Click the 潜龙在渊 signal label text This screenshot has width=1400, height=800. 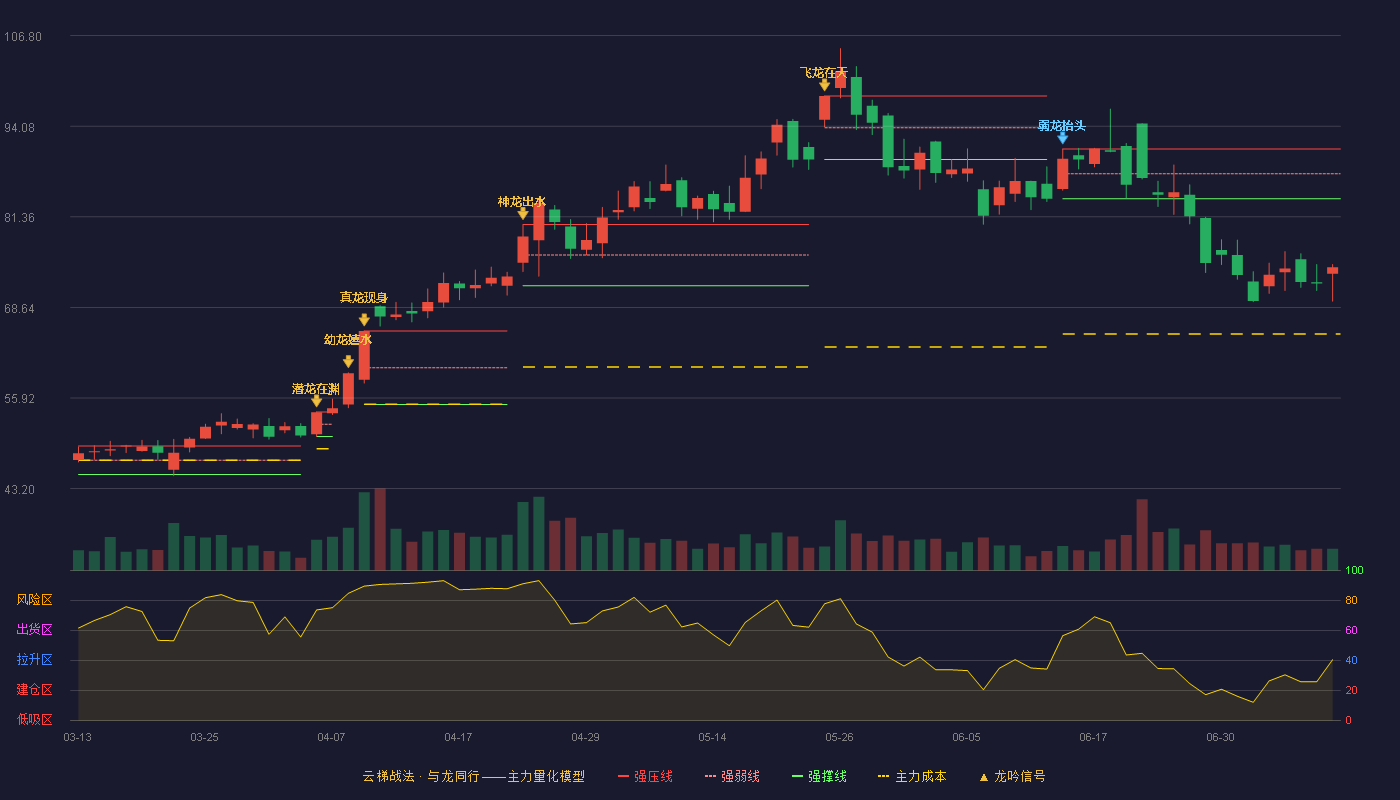pos(316,389)
